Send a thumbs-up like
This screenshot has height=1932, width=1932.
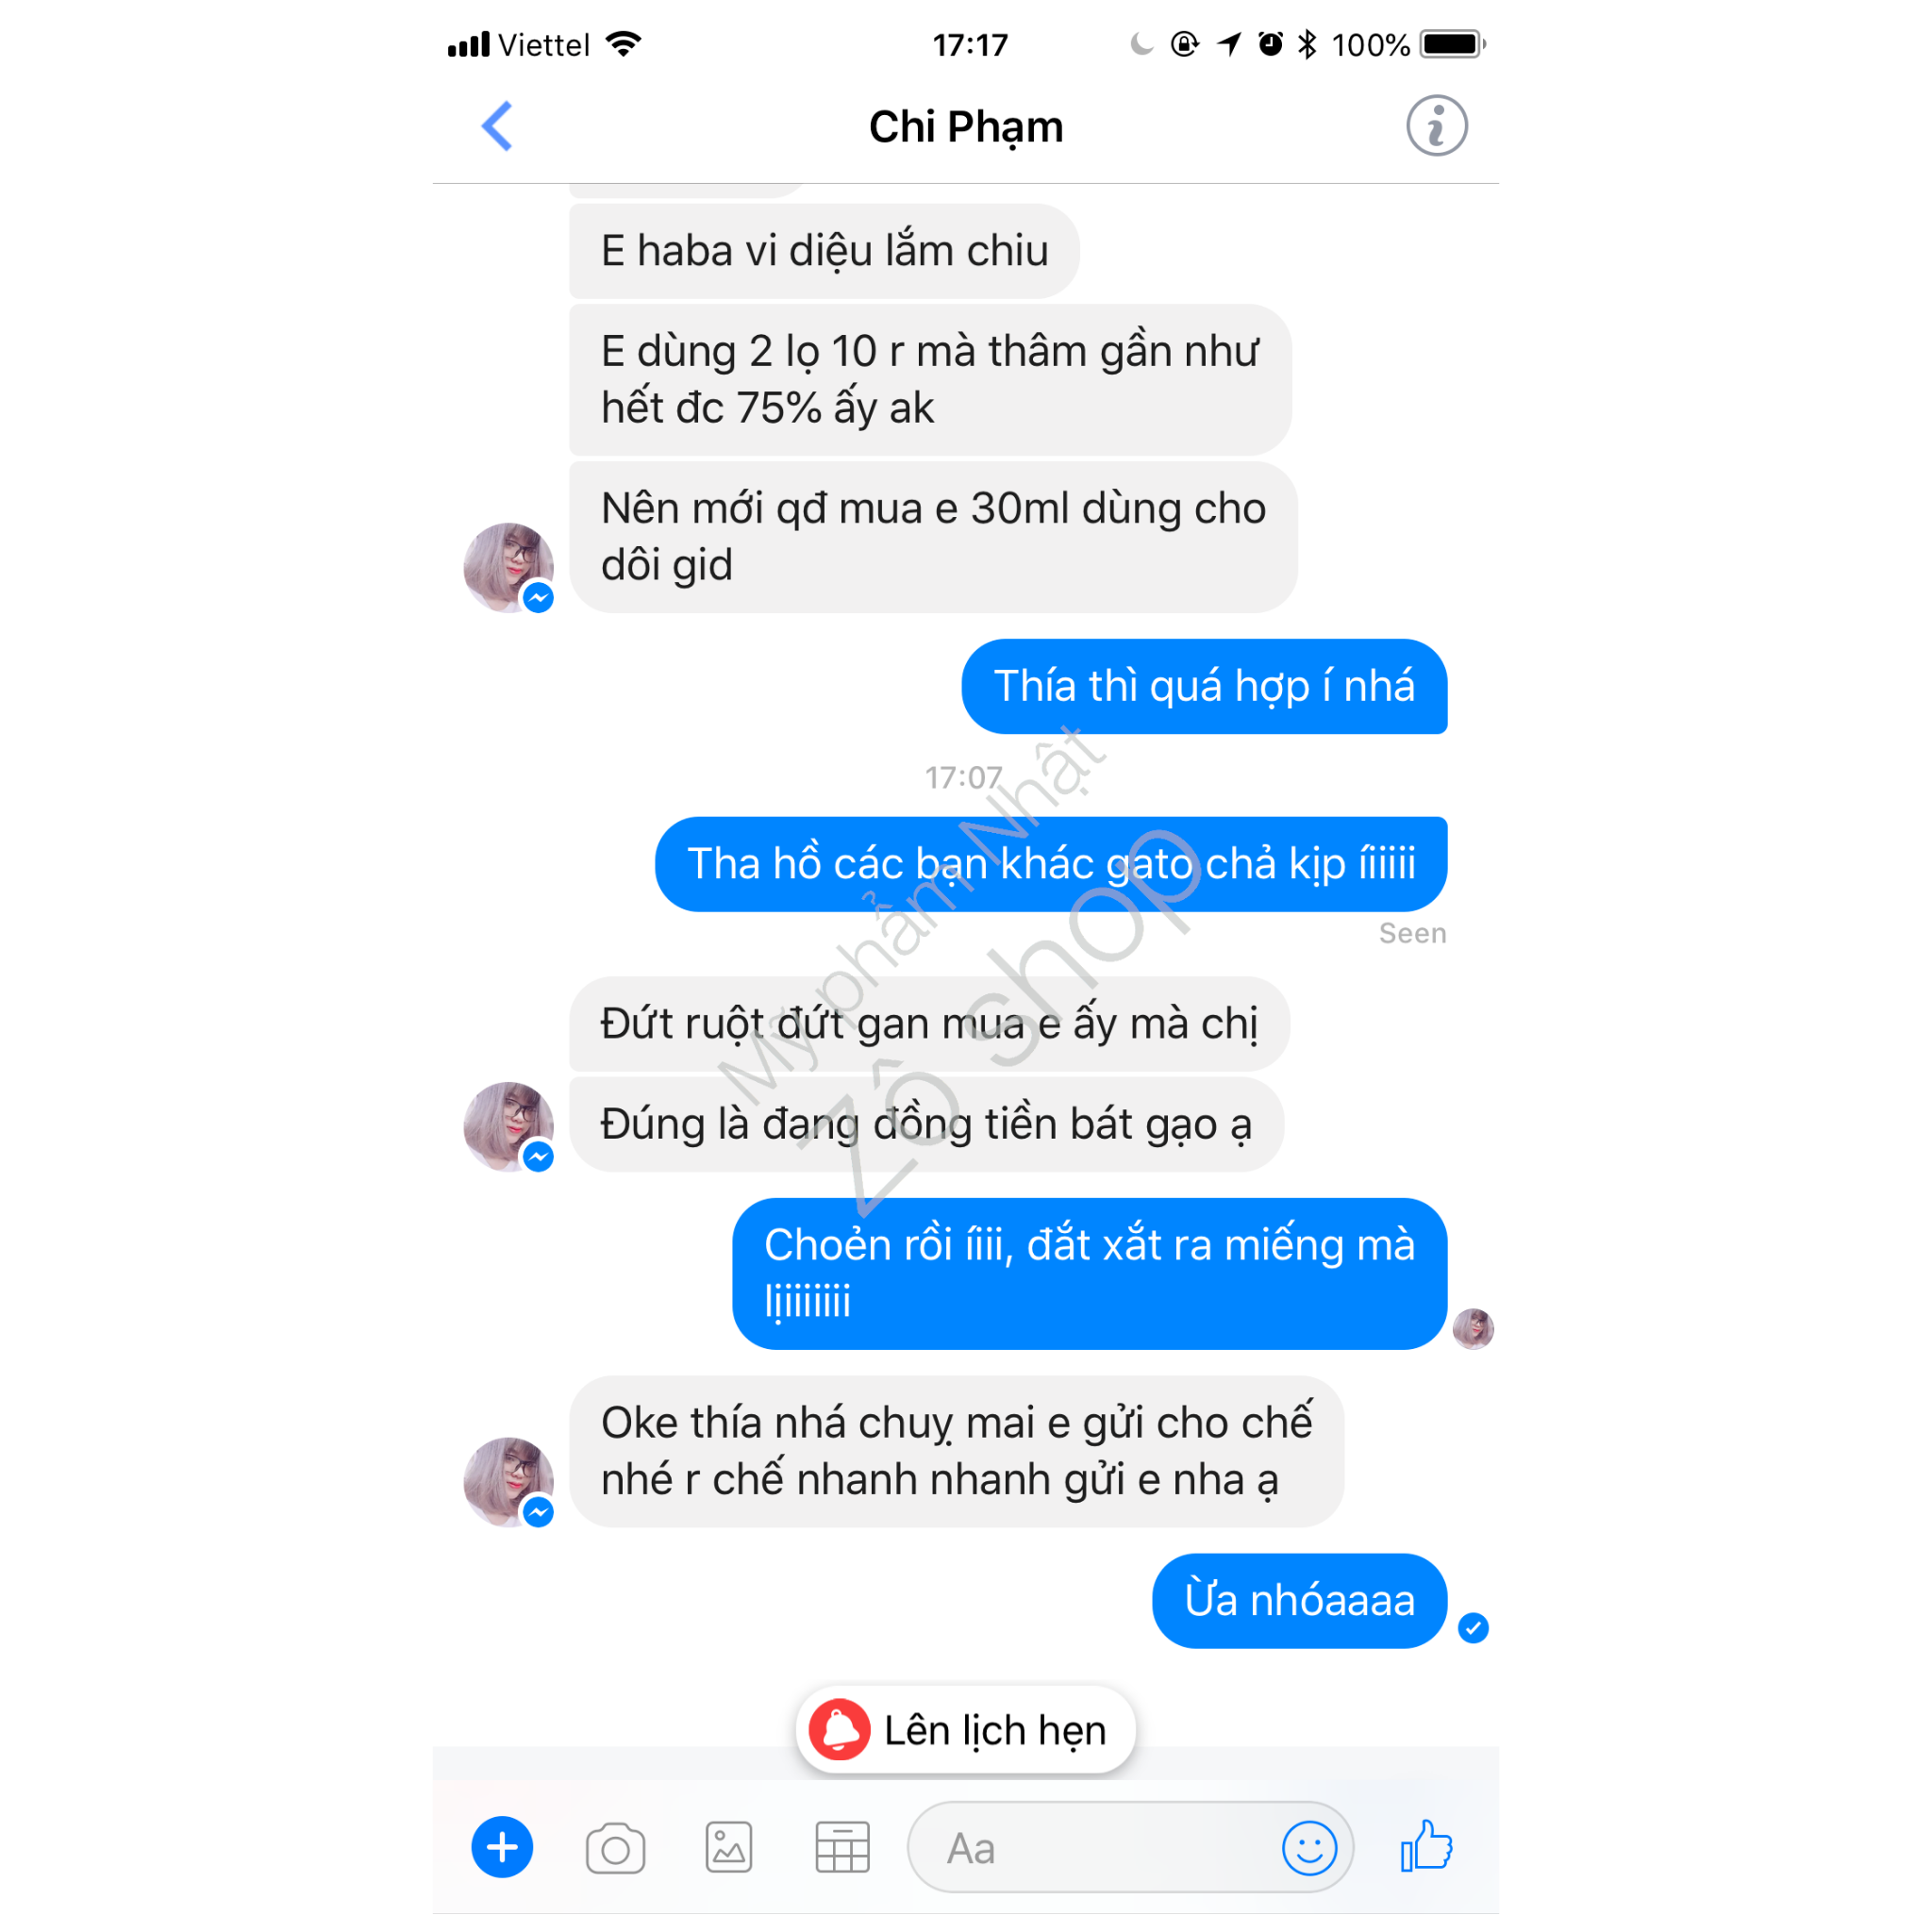1426,1846
